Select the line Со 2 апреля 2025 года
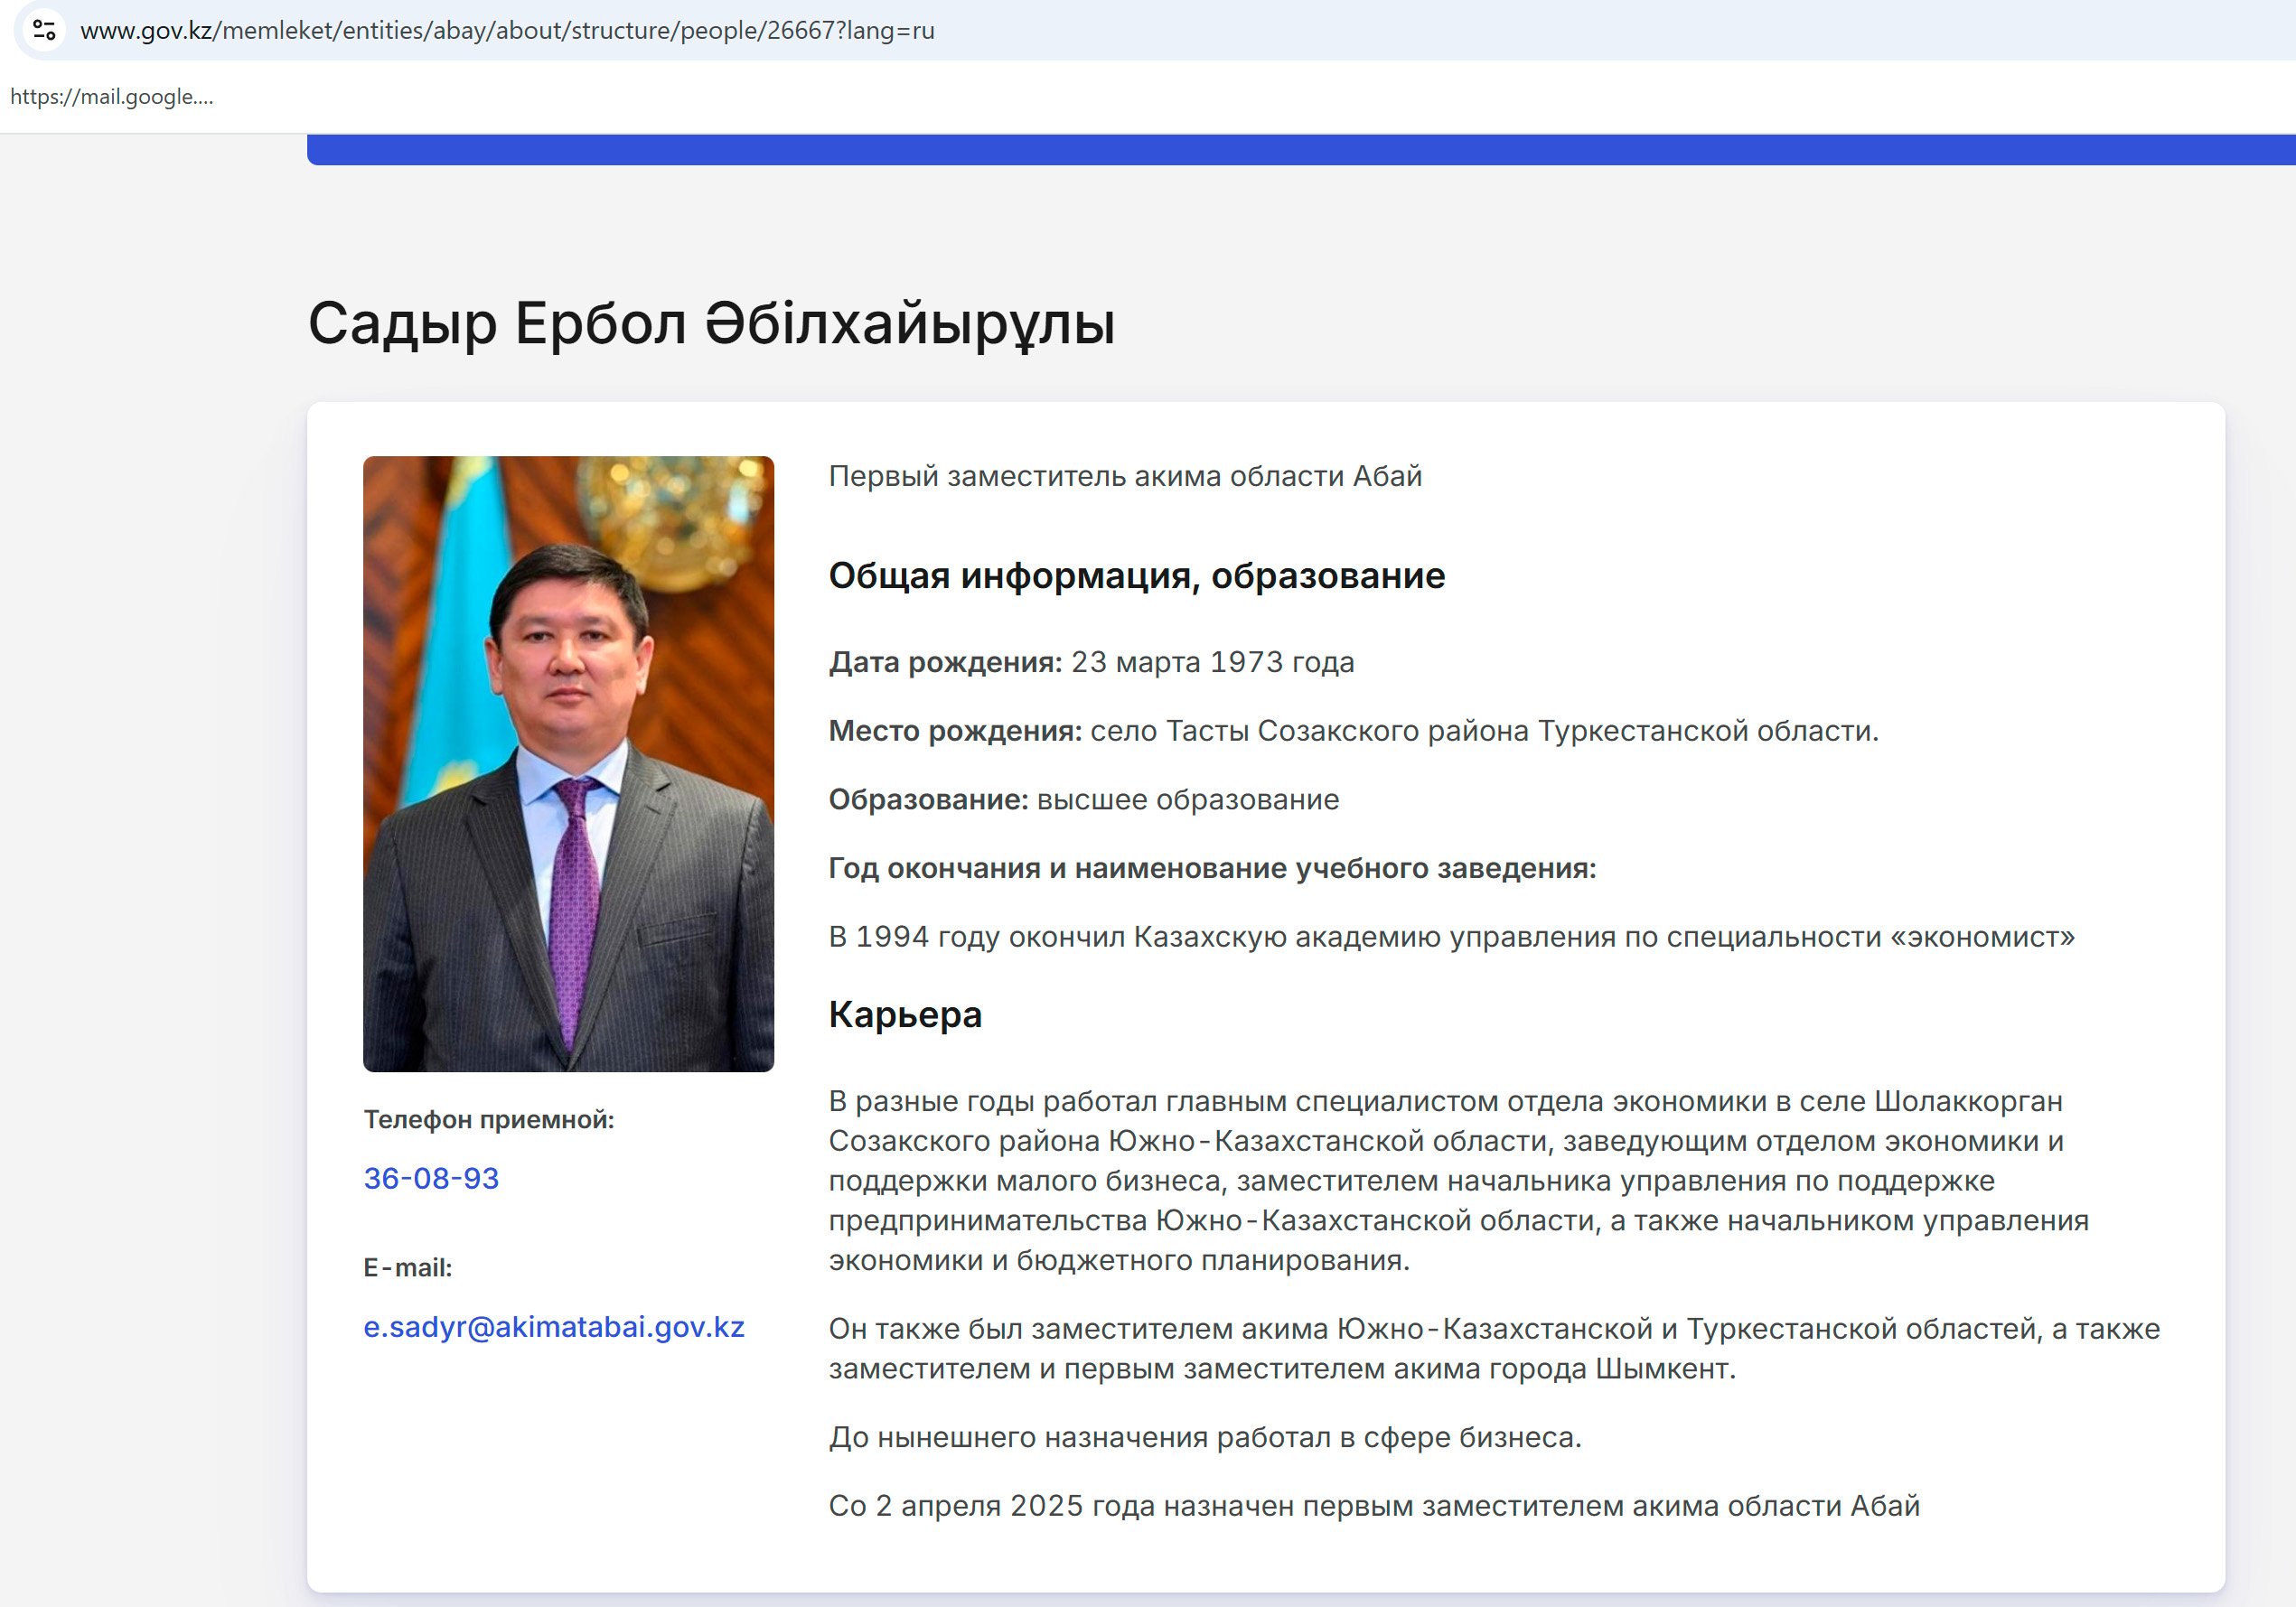The height and width of the screenshot is (1607, 2296). [1374, 1506]
